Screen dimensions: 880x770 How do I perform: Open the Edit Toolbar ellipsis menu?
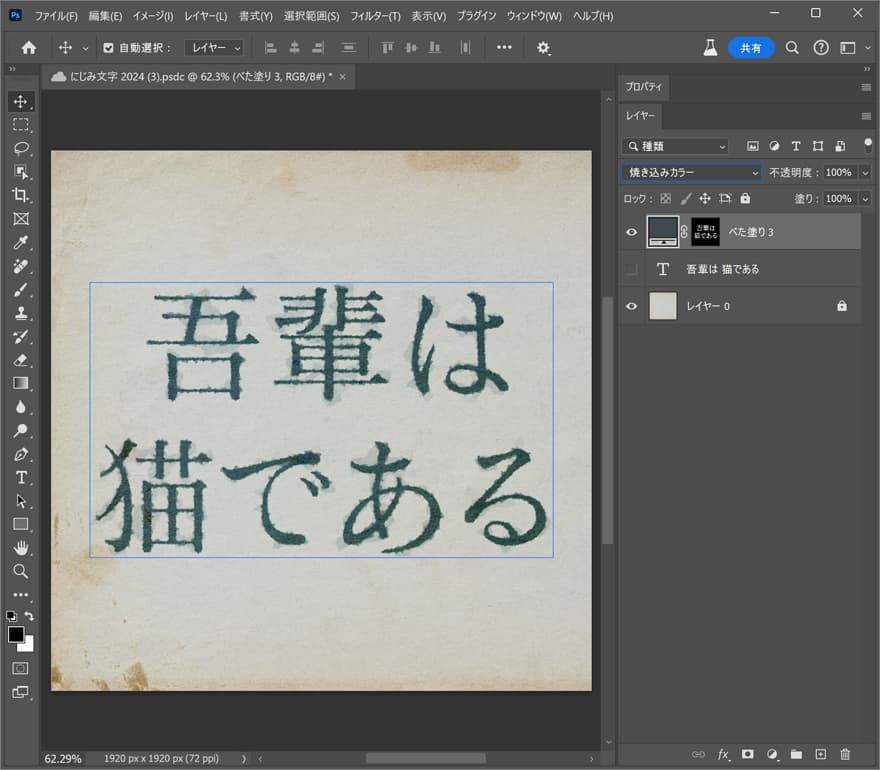point(21,594)
